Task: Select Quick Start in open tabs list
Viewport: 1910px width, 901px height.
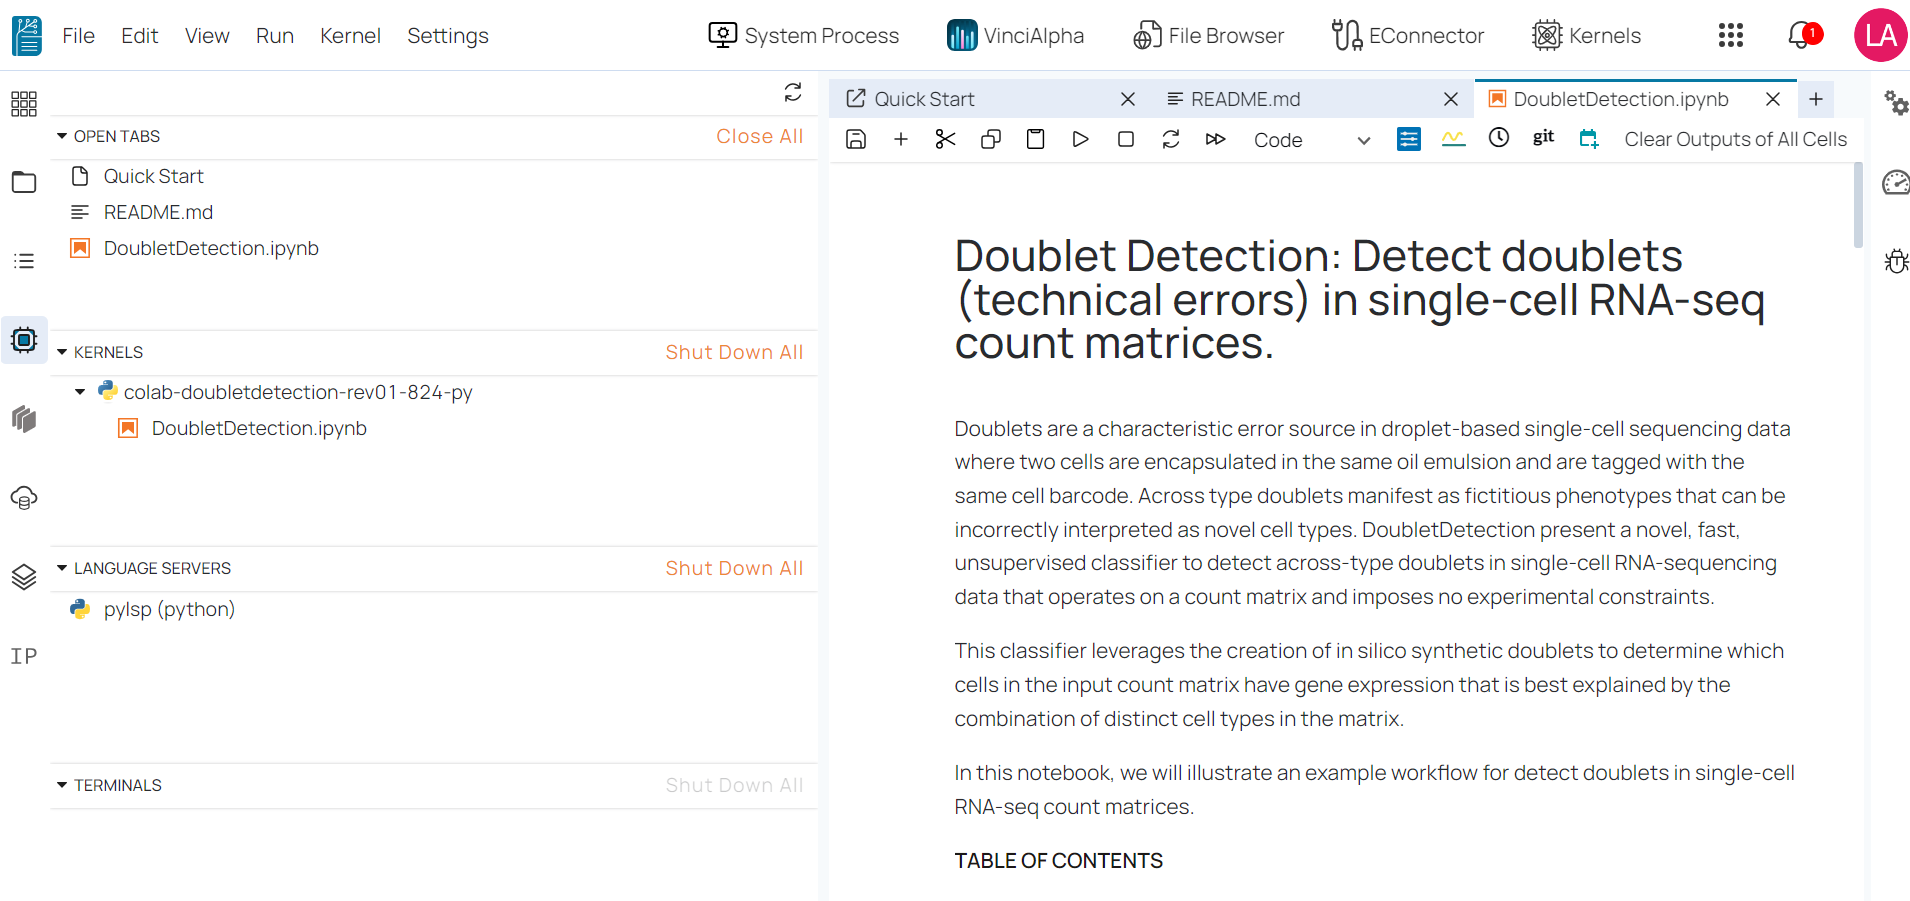Action: click(x=153, y=176)
